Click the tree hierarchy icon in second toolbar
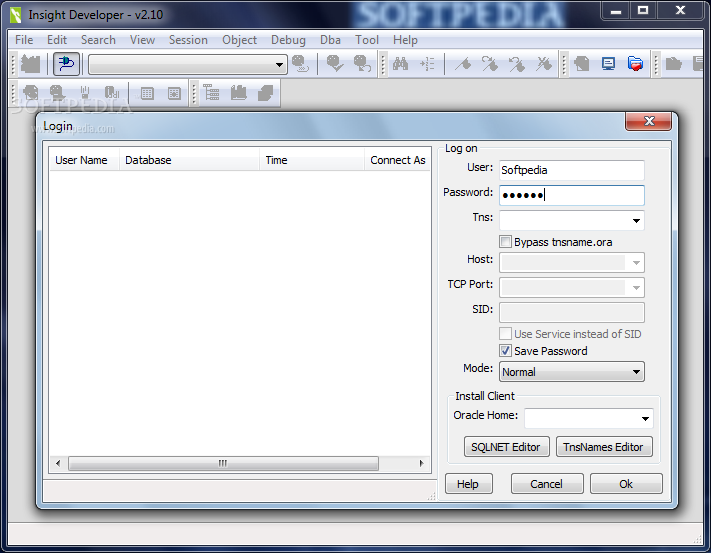 [211, 93]
